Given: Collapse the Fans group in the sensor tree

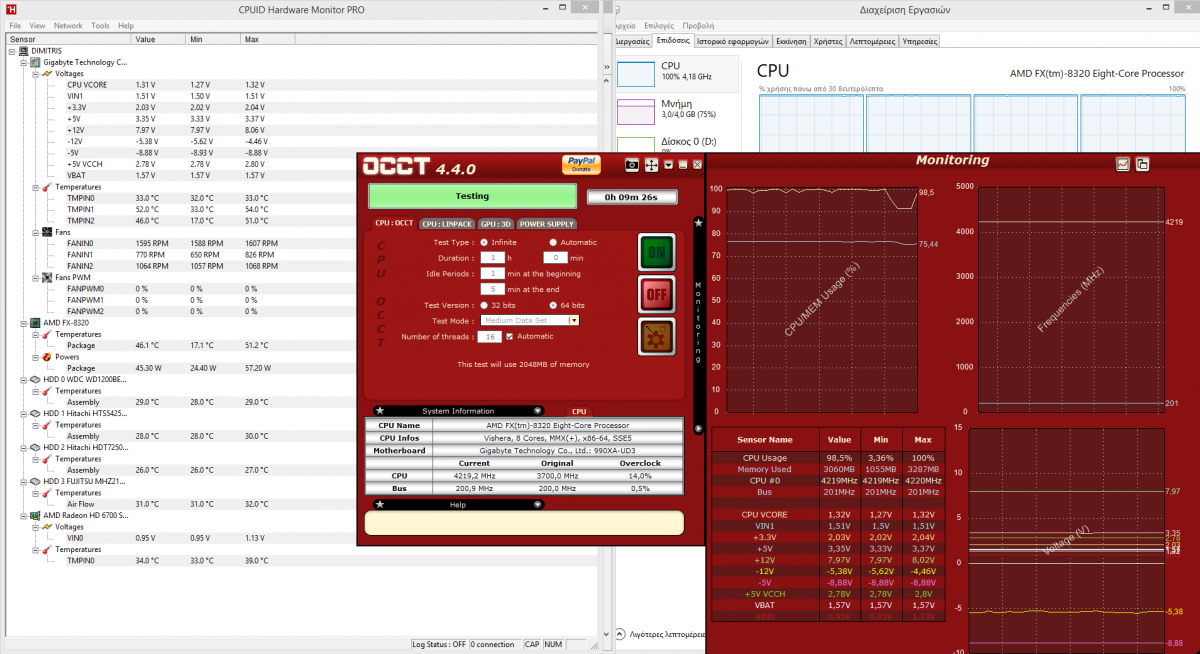Looking at the screenshot, I should click(x=35, y=232).
